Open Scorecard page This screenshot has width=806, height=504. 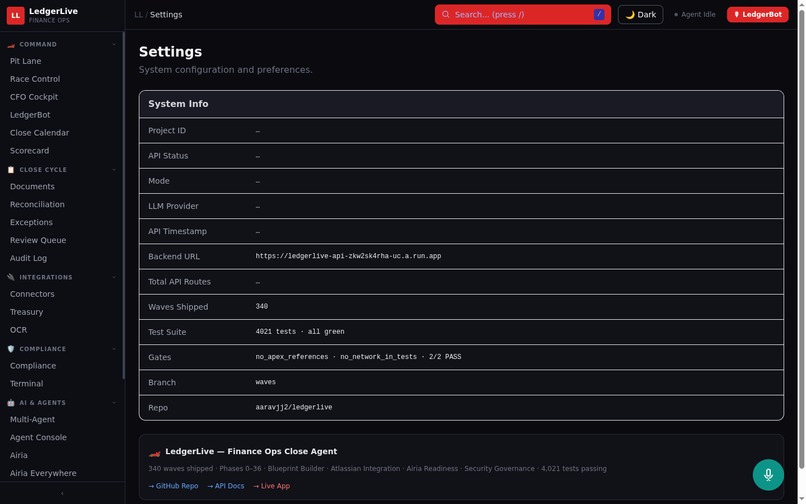29,151
